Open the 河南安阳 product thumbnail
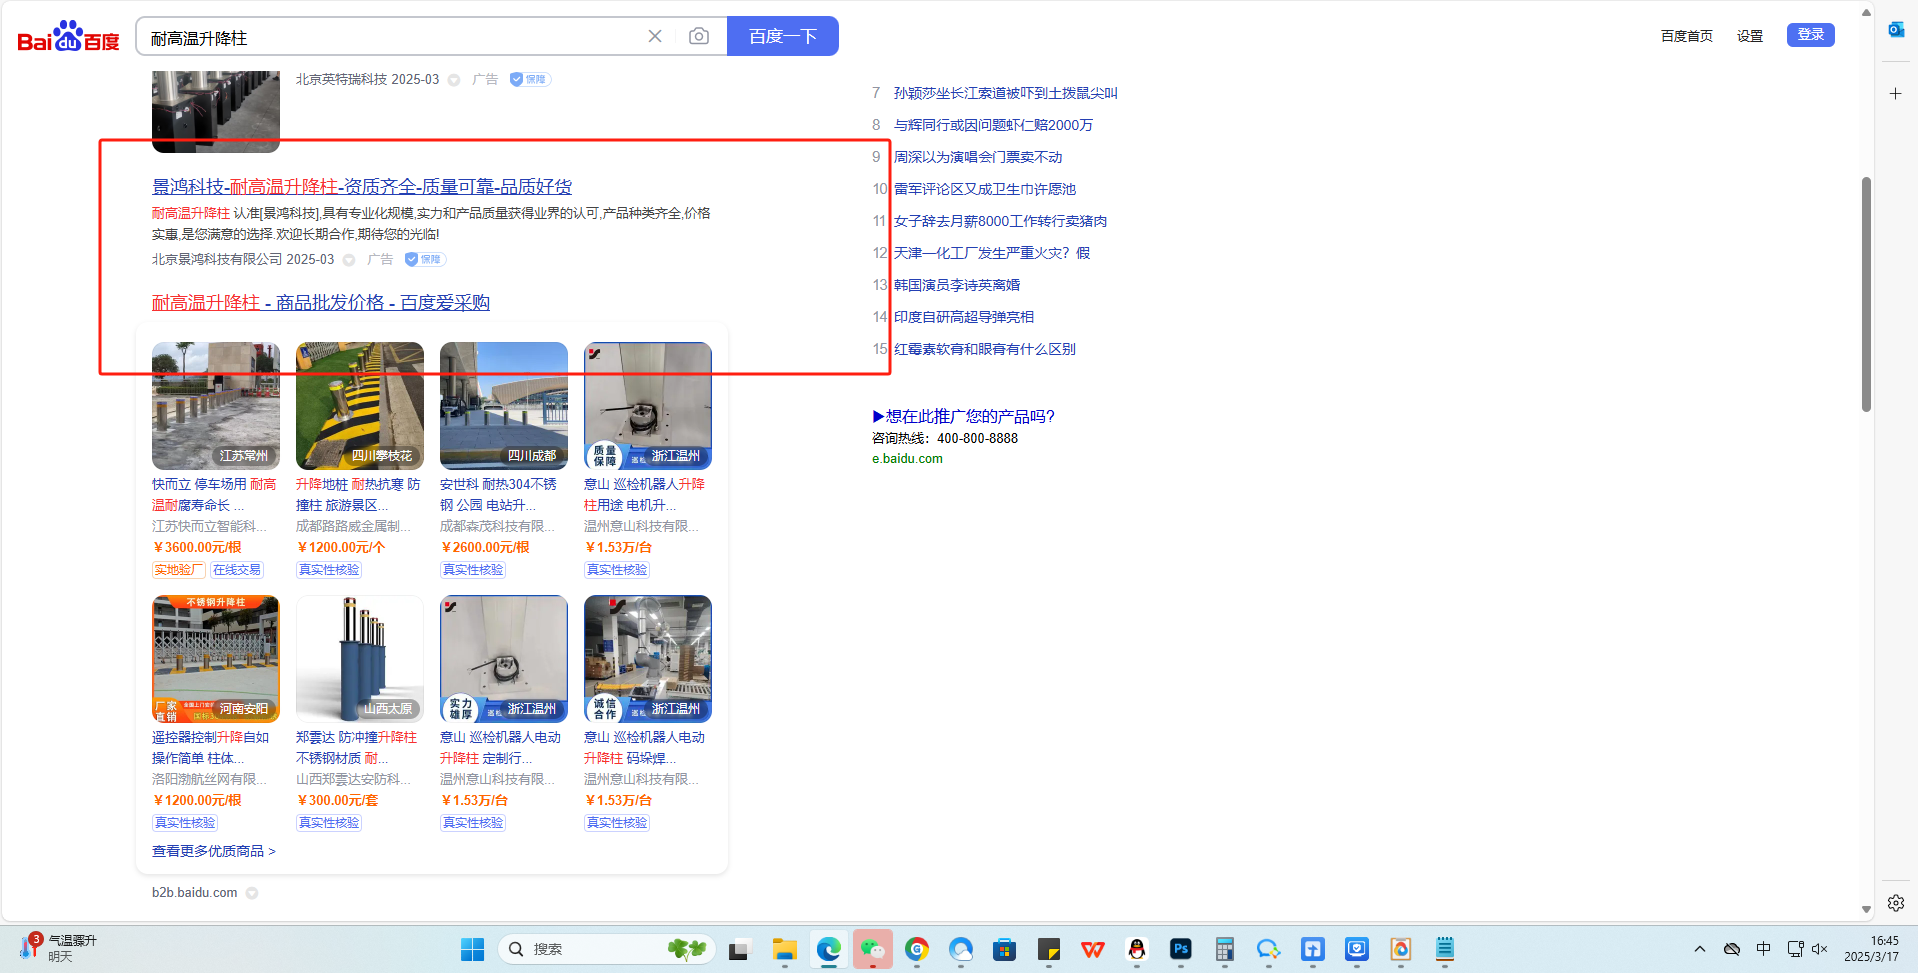 click(216, 659)
